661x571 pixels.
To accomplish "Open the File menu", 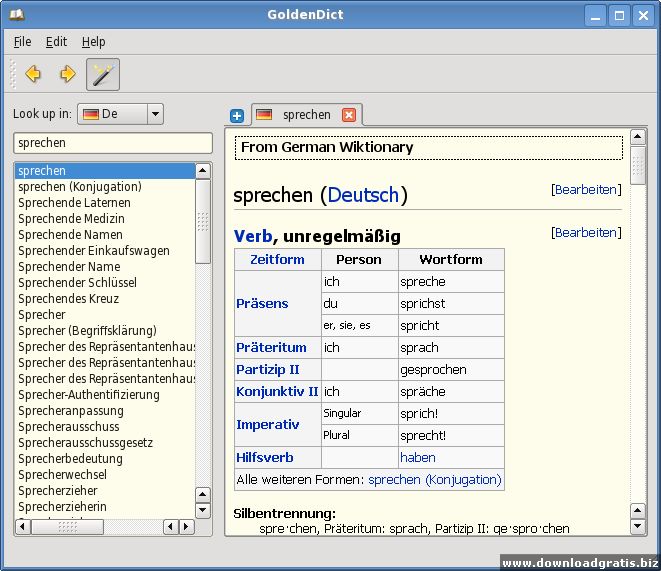I will point(22,42).
